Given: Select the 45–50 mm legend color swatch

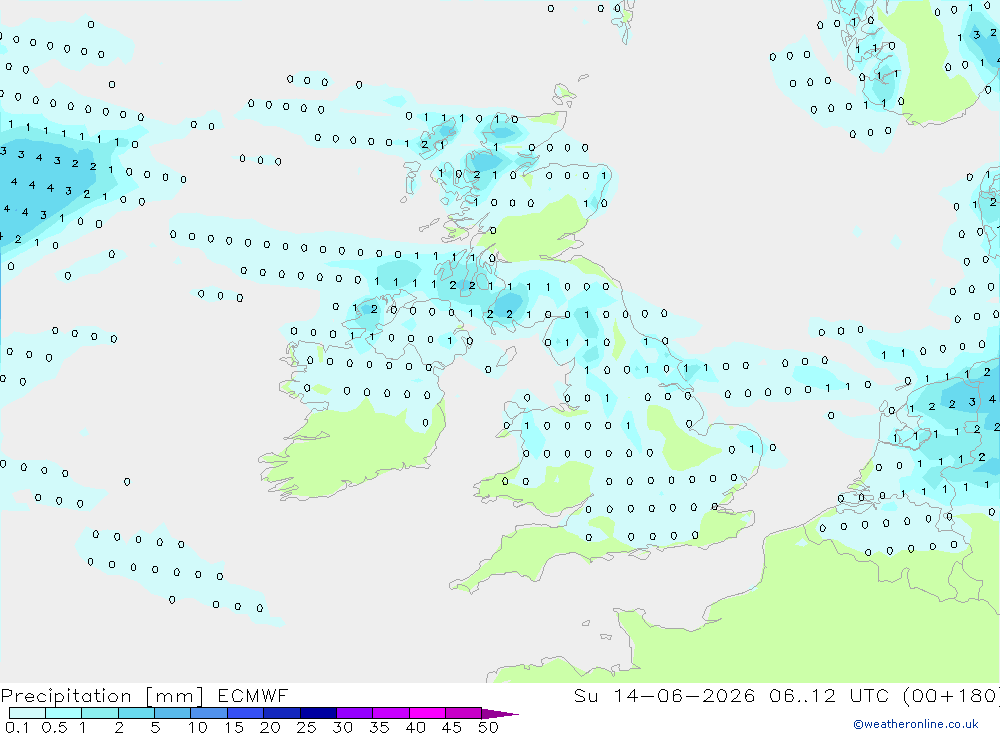Looking at the screenshot, I should pyautogui.click(x=464, y=713).
